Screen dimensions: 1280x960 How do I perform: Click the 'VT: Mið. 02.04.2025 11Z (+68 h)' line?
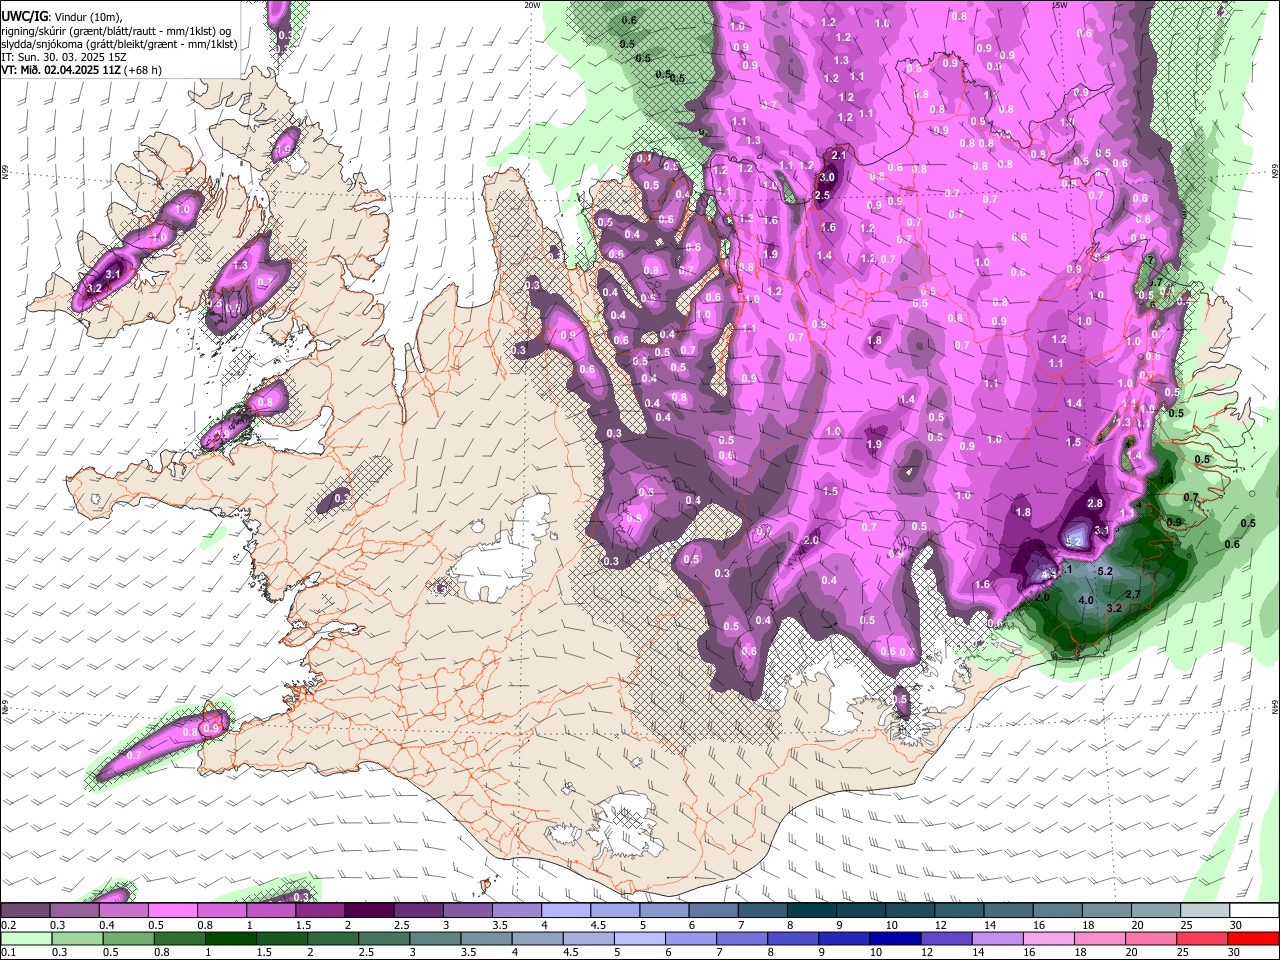81,70
